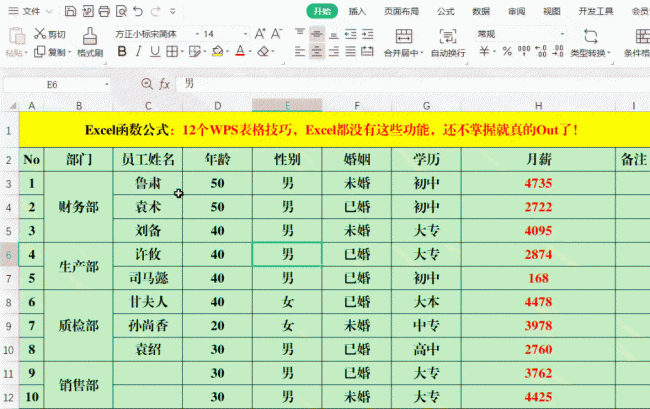Expand the Name Box dropdown arrow
Viewport: 650px width, 409px height.
click(107, 85)
